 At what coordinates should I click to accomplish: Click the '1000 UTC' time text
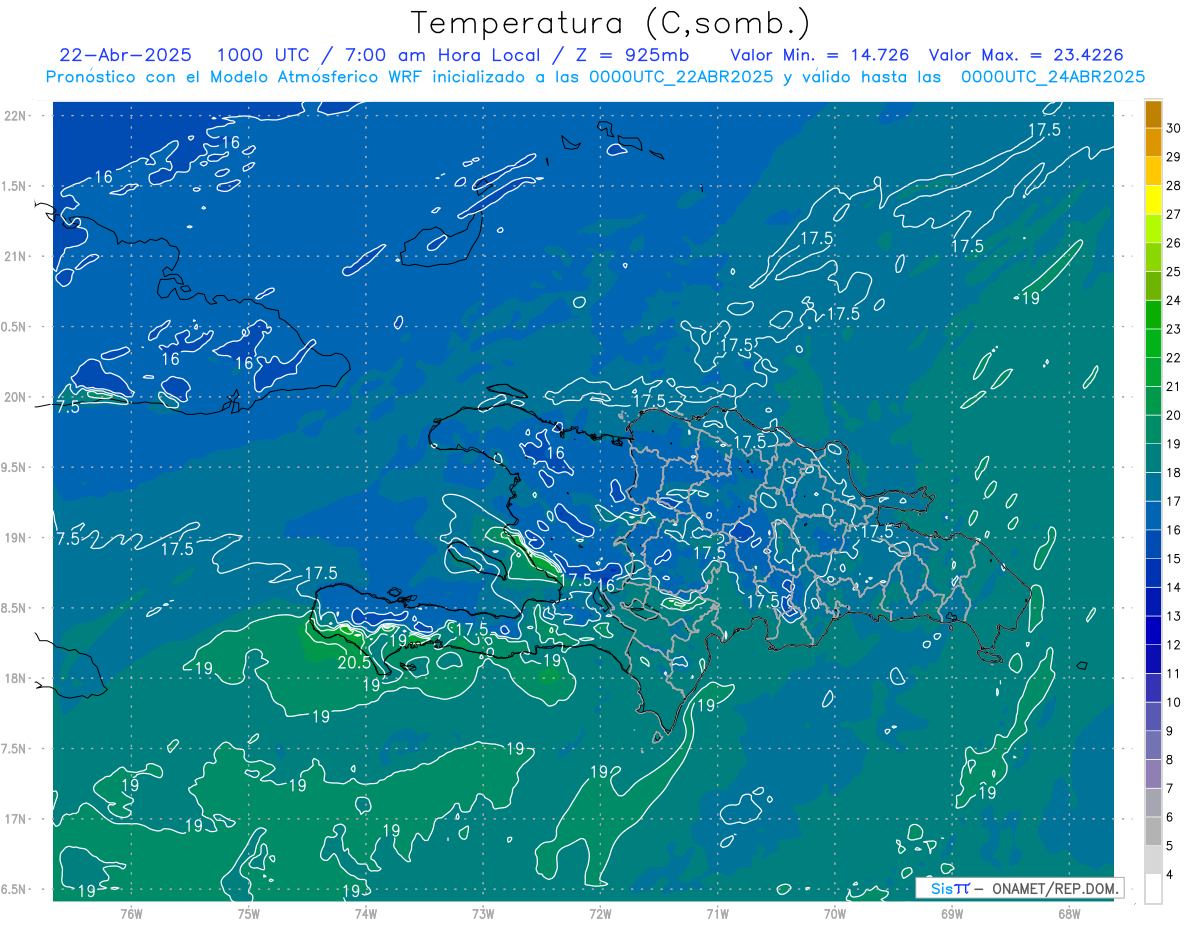pyautogui.click(x=264, y=55)
